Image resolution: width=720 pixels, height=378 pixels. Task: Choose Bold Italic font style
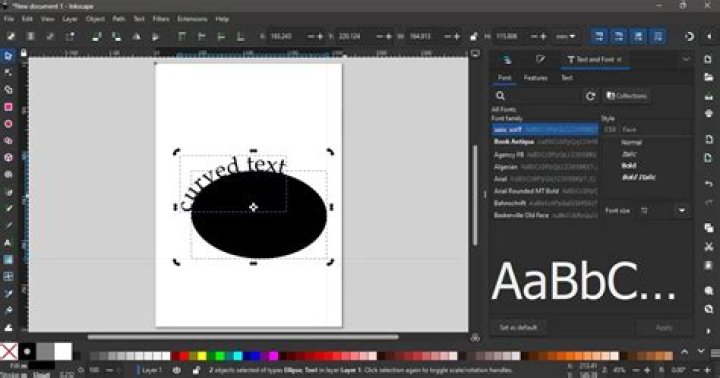(x=638, y=177)
